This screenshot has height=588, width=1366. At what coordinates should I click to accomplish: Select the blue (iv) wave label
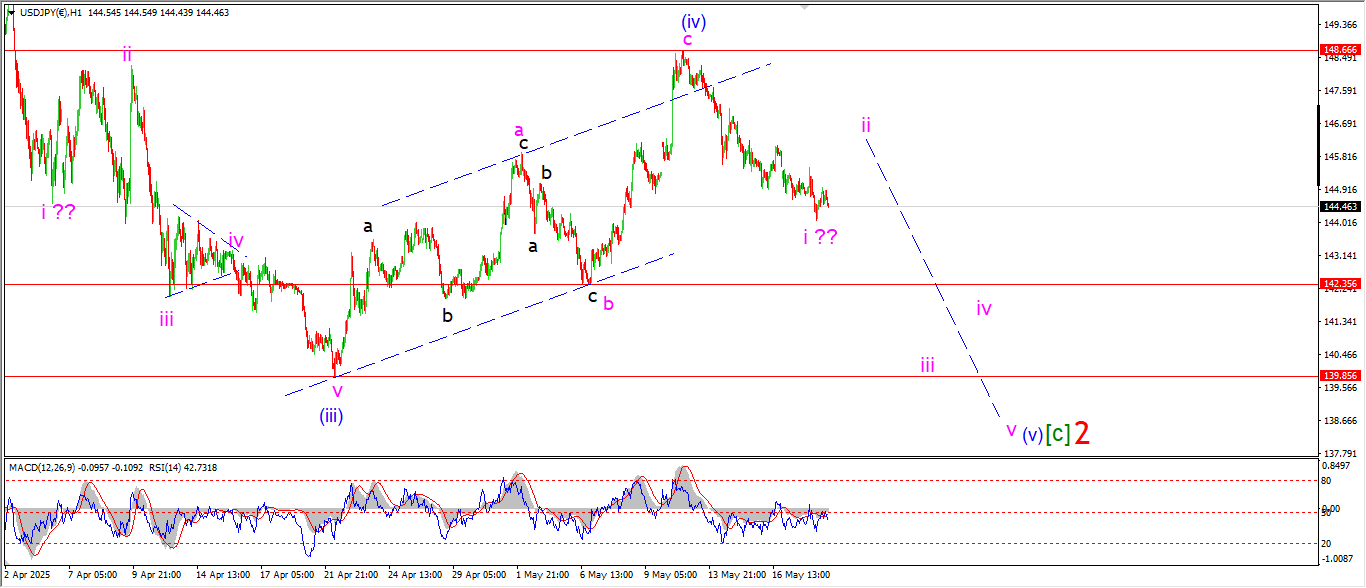(694, 20)
